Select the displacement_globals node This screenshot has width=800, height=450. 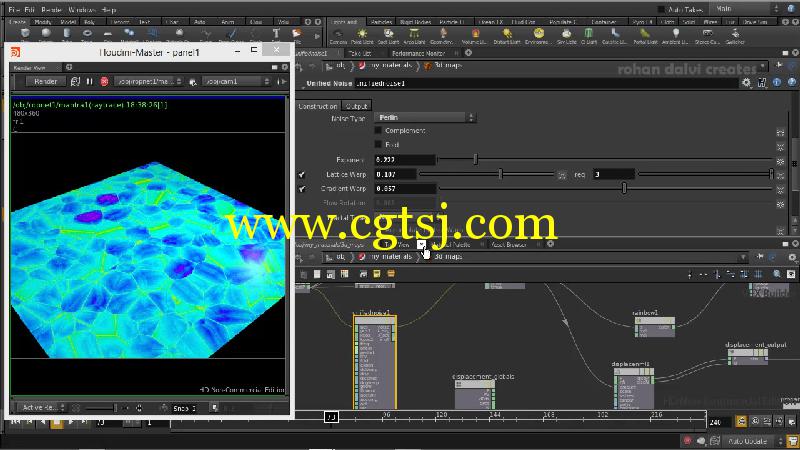coord(475,393)
